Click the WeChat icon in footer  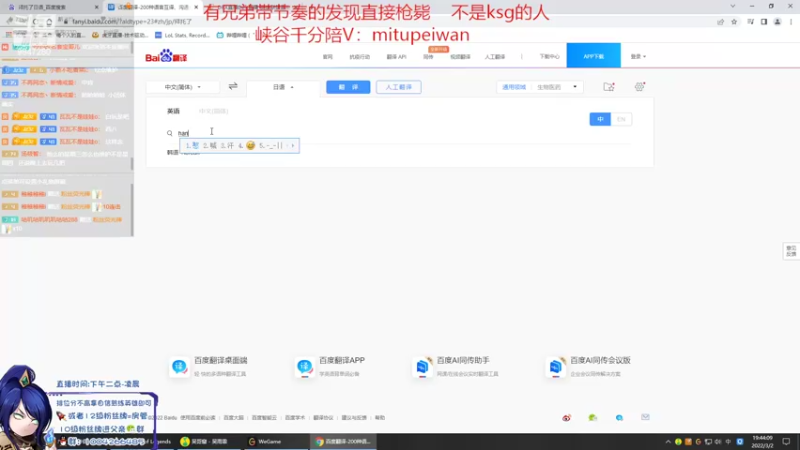click(x=592, y=417)
